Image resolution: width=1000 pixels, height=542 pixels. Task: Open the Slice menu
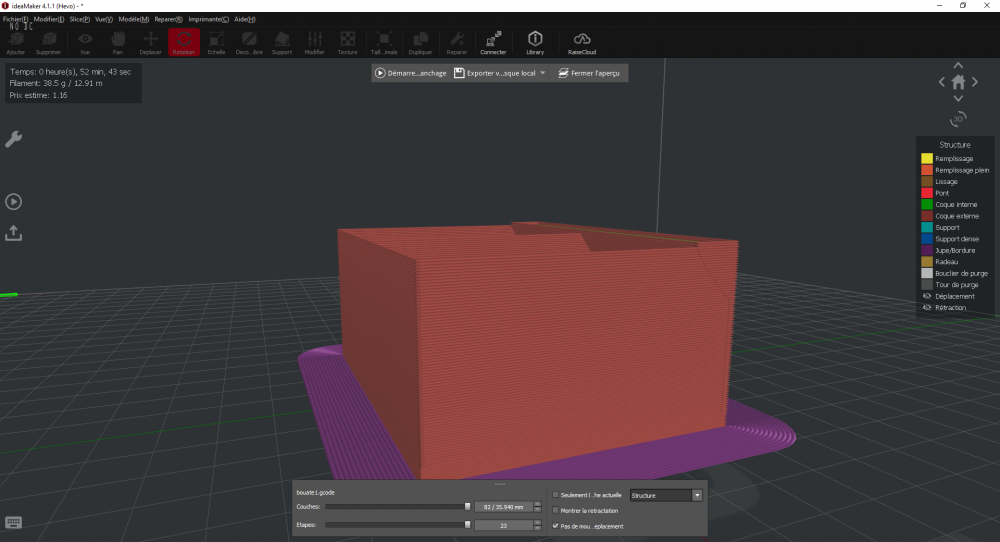click(x=80, y=19)
